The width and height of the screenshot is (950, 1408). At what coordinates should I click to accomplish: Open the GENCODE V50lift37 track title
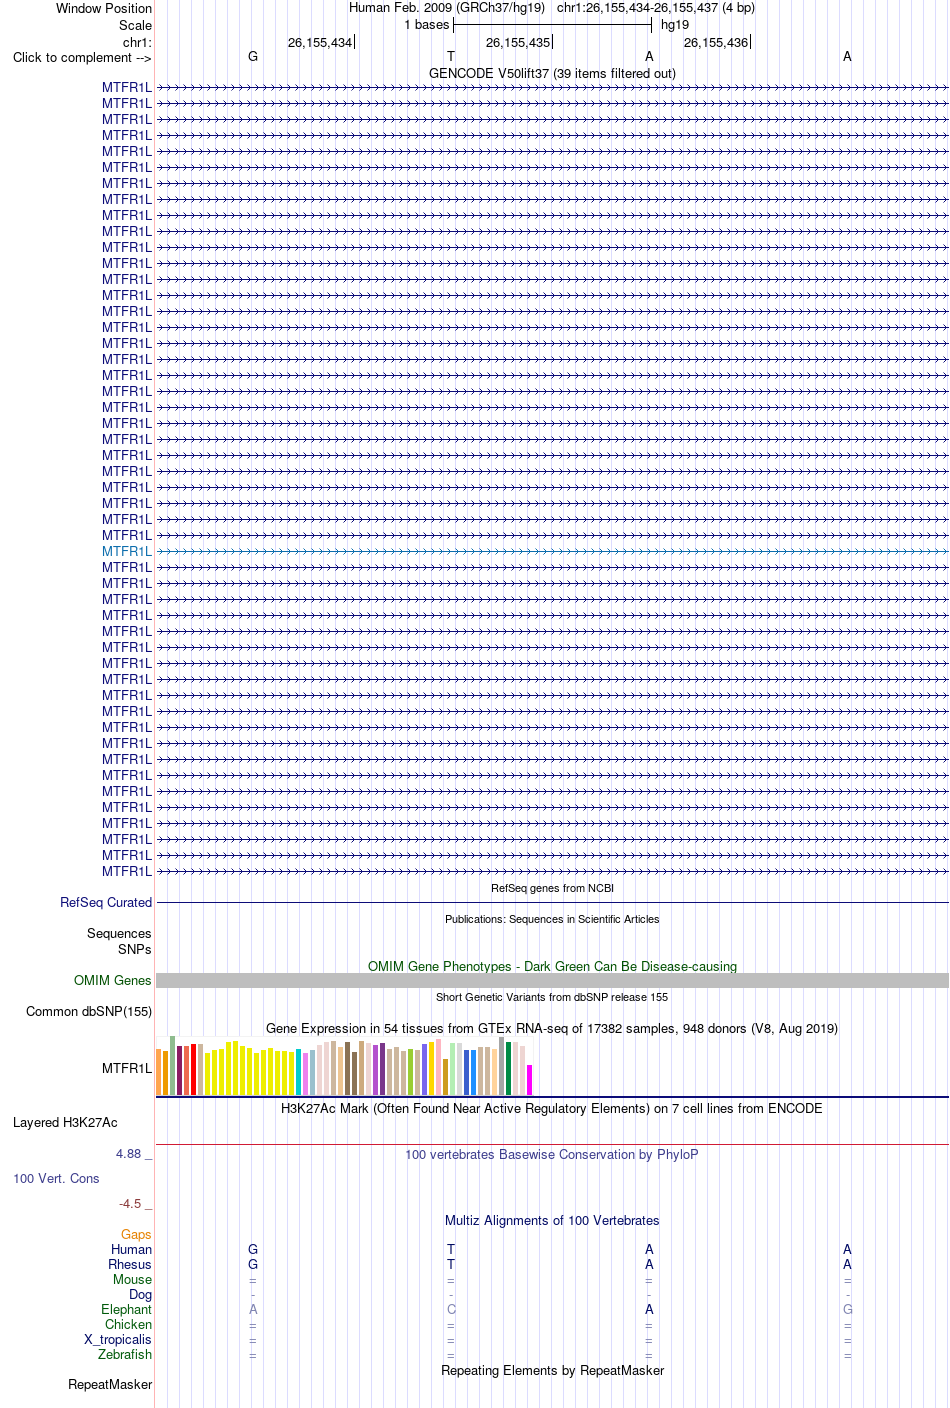[552, 73]
